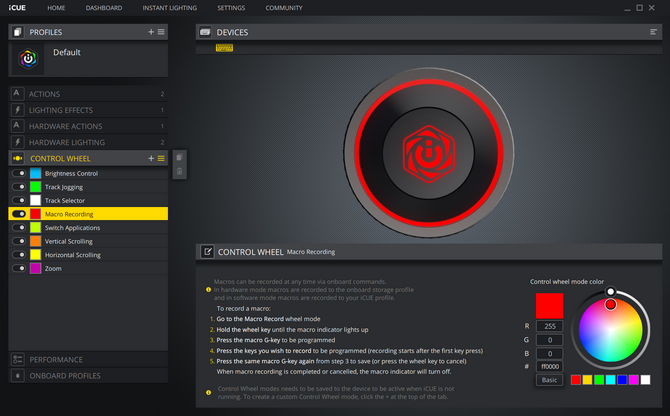The height and width of the screenshot is (416, 670).
Task: Click the Basic color mode button
Action: coord(549,380)
